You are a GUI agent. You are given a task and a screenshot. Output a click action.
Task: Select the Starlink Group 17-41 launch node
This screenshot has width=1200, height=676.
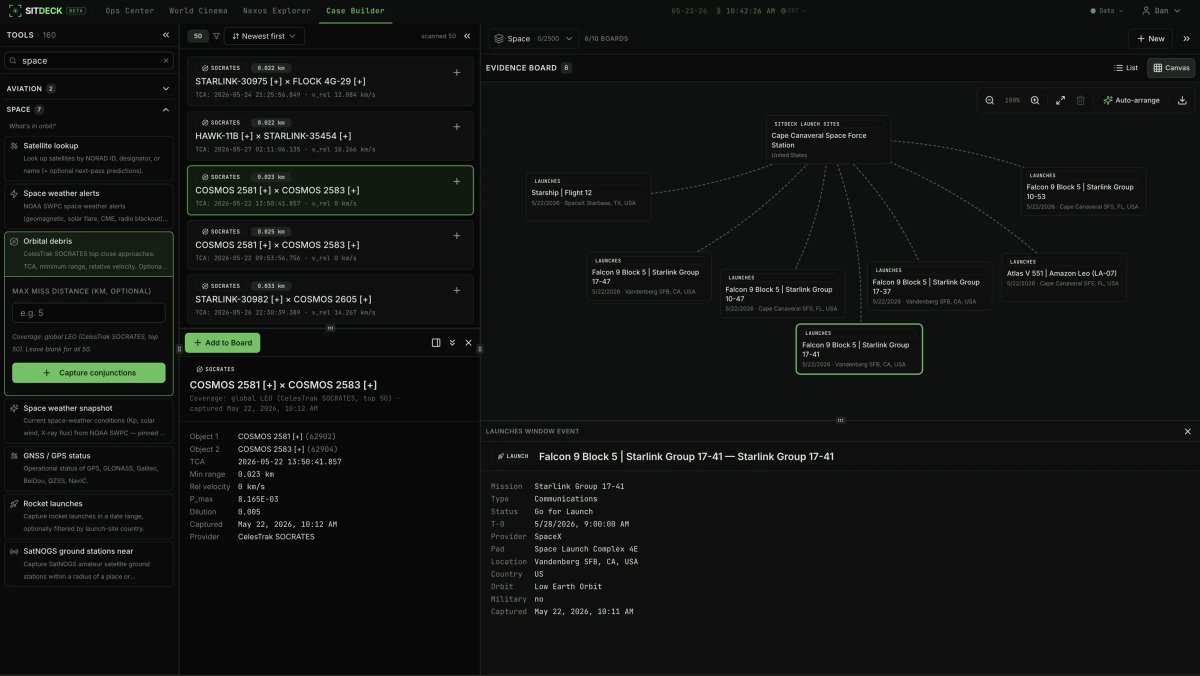pos(859,349)
